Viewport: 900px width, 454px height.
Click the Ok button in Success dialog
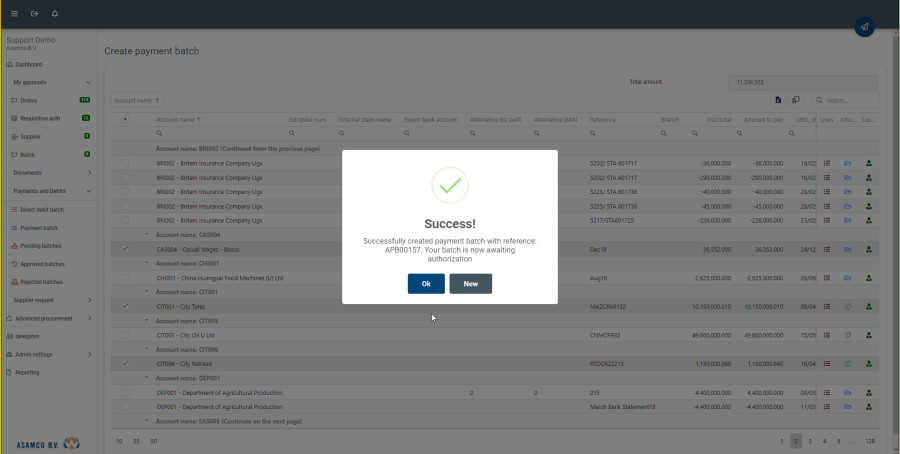coord(426,284)
